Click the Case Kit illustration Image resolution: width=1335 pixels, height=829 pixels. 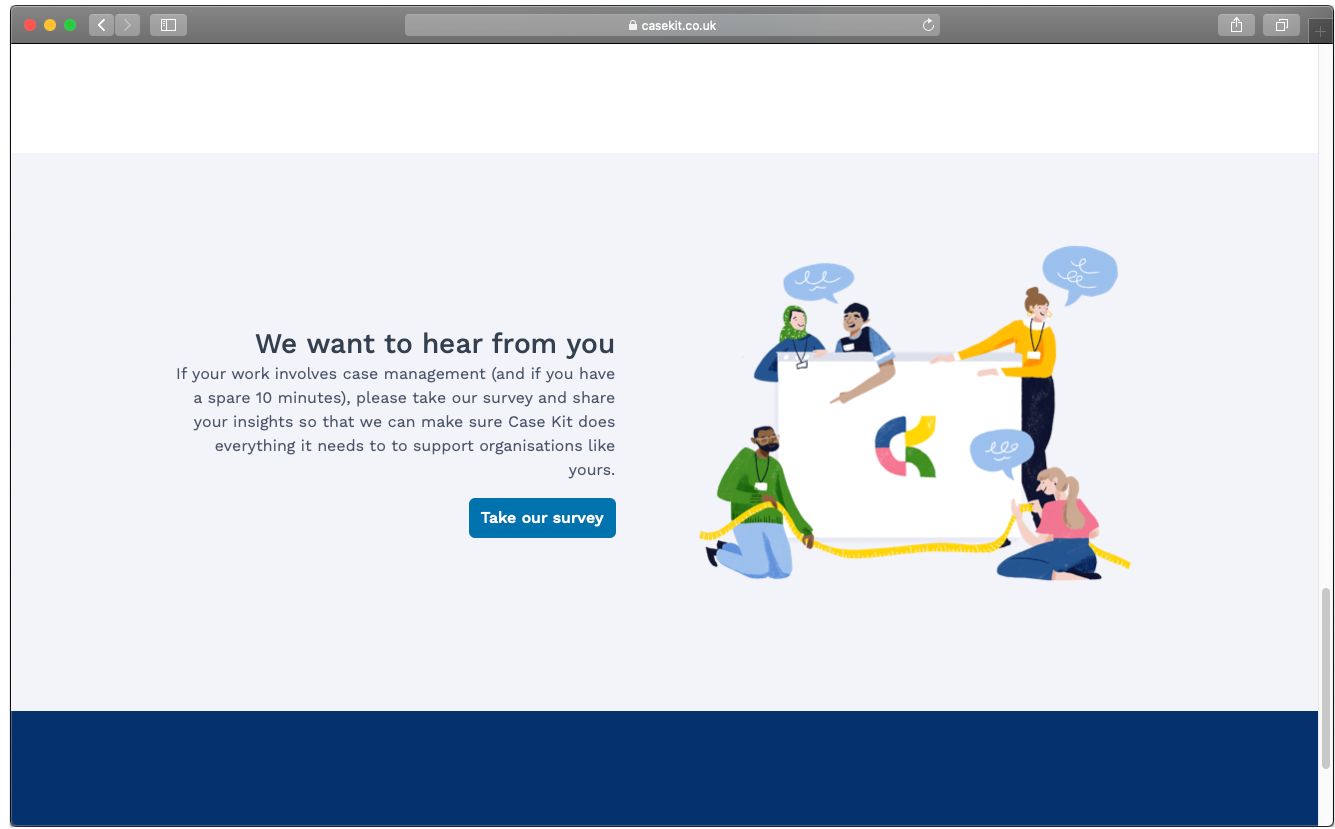[915, 413]
